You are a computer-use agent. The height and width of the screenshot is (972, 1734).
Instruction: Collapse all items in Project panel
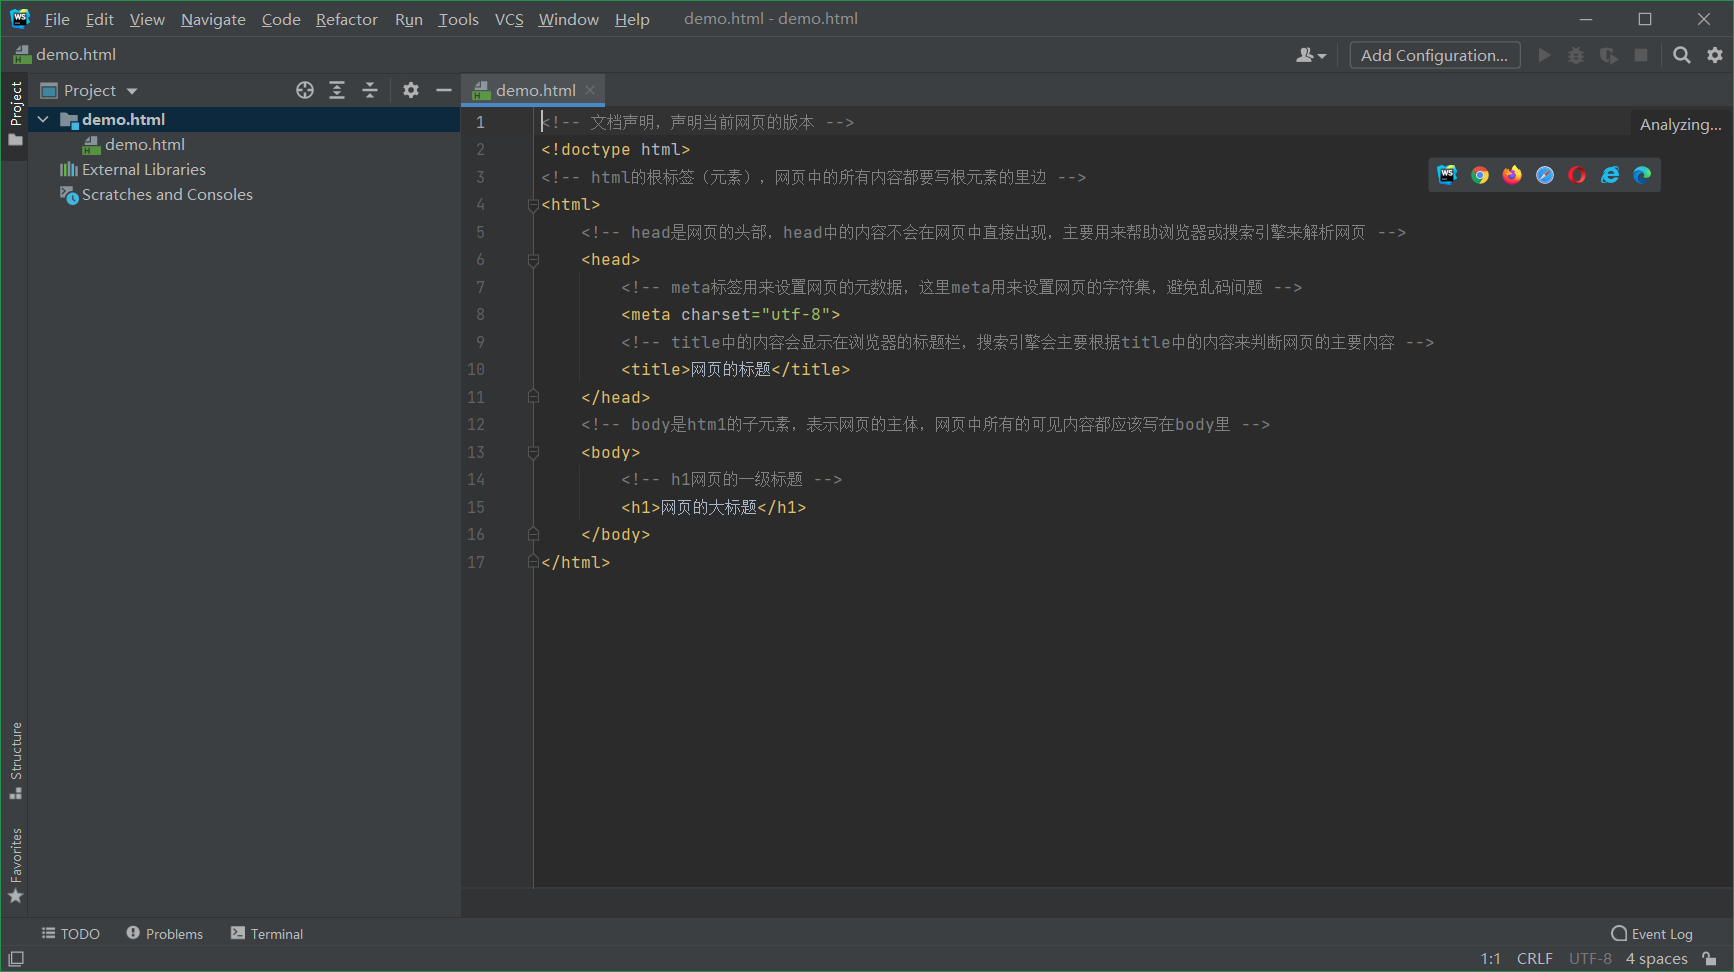[369, 90]
